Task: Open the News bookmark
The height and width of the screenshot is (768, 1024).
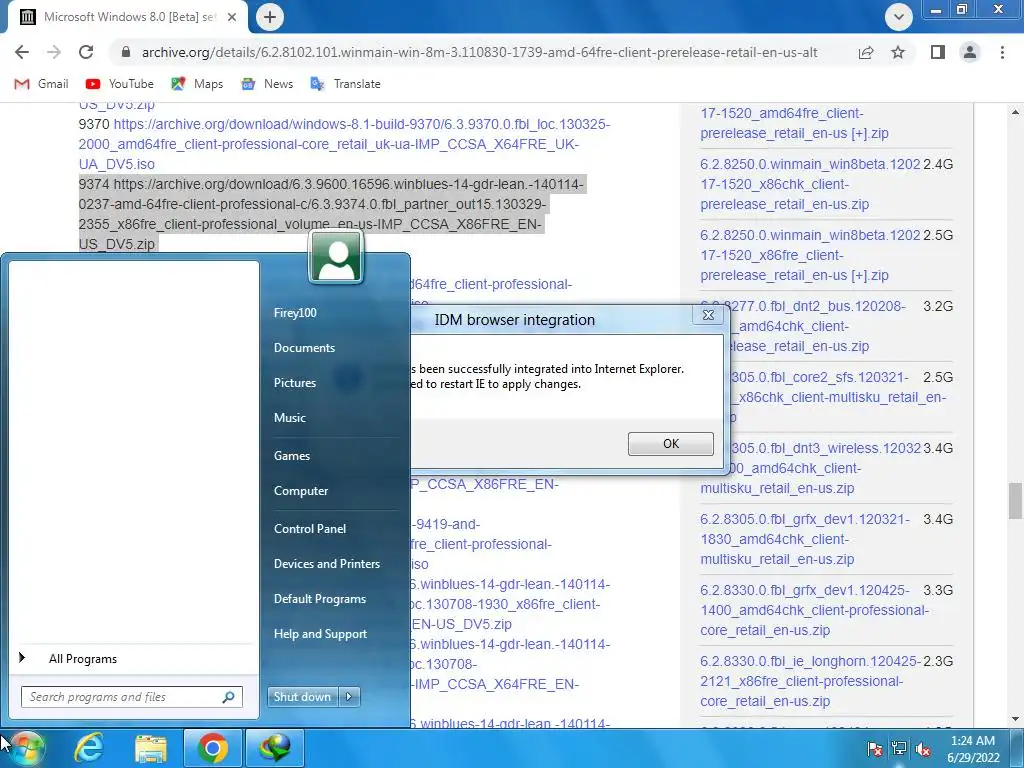Action: (x=267, y=84)
